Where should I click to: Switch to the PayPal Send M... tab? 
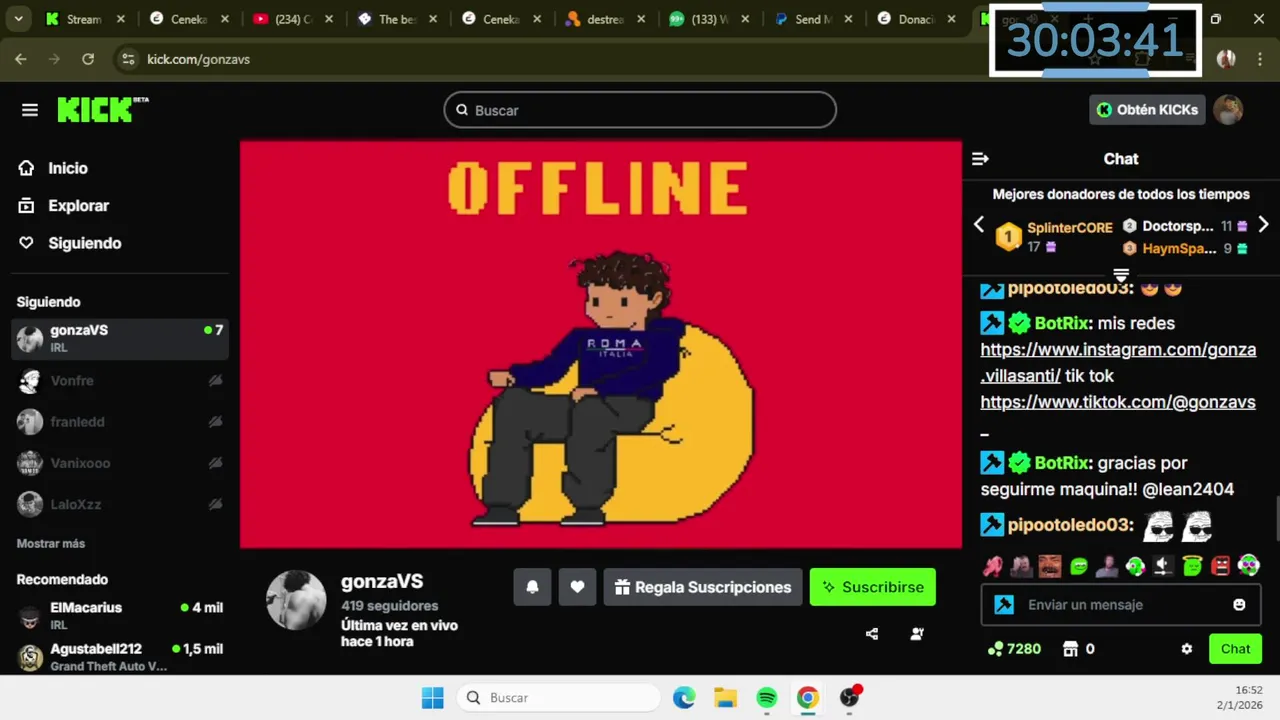tap(813, 19)
